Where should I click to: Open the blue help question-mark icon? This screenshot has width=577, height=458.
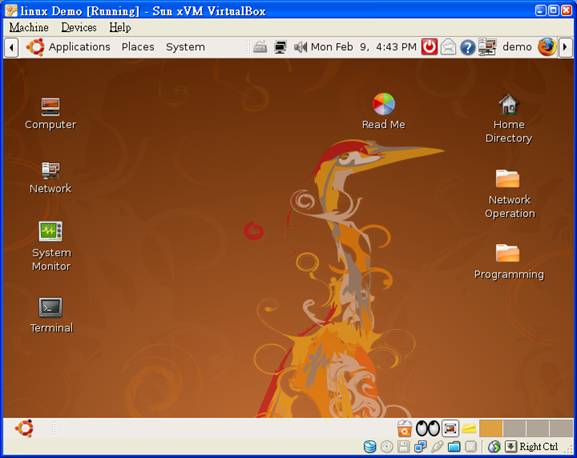[467, 47]
